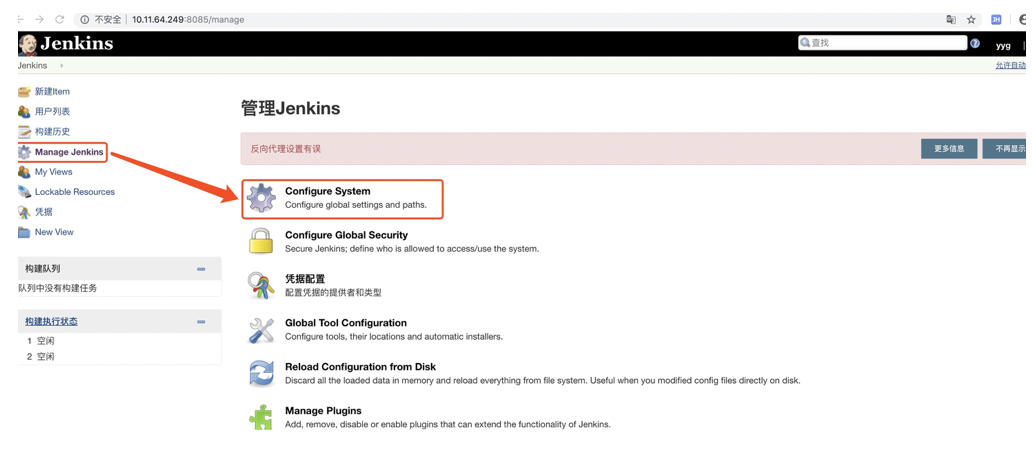Open Lockable Resources link

pyautogui.click(x=74, y=192)
